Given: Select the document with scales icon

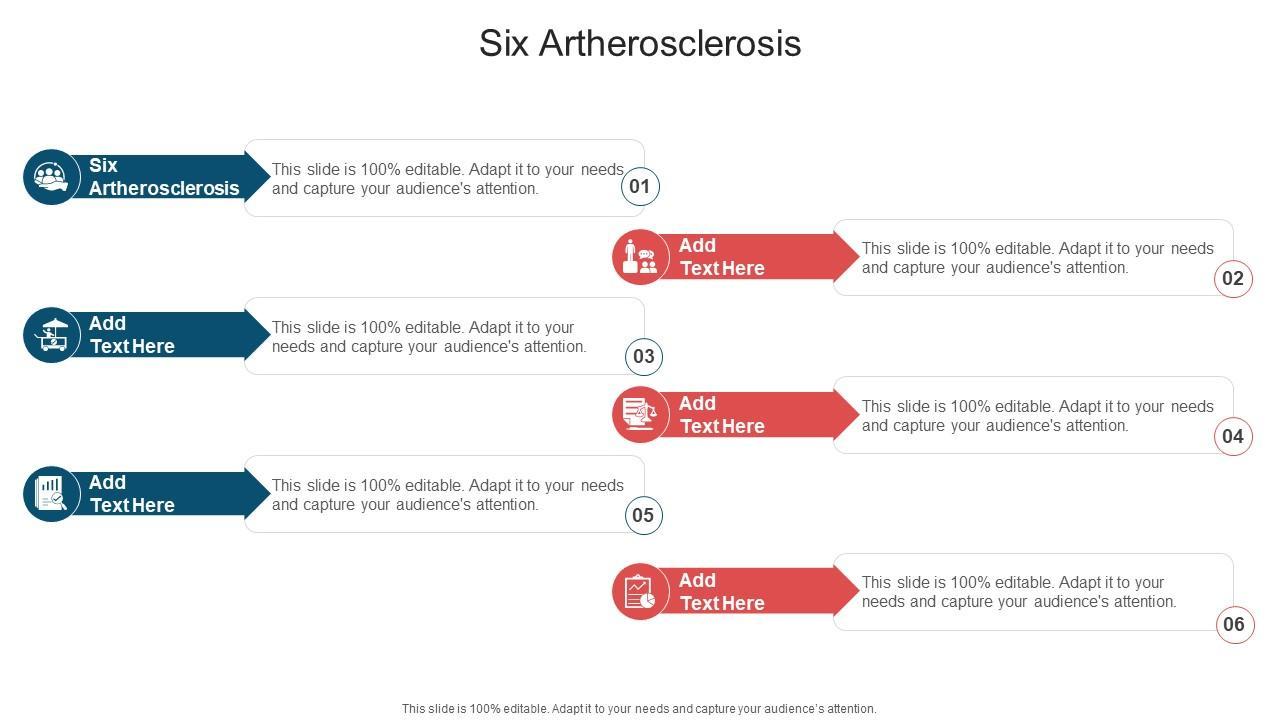Looking at the screenshot, I should point(640,414).
